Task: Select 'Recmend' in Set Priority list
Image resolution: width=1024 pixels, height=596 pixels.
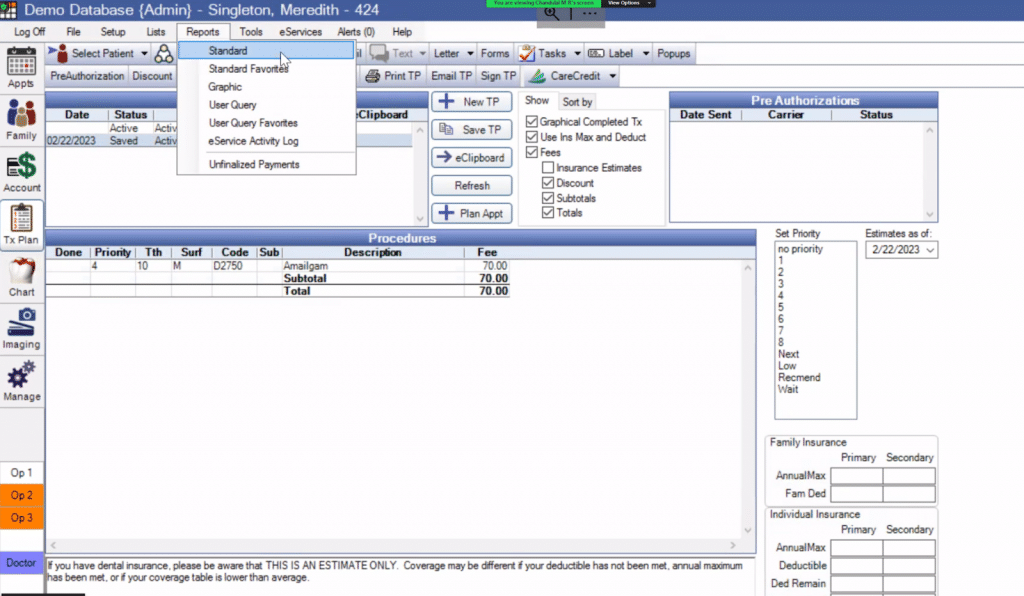Action: click(799, 377)
